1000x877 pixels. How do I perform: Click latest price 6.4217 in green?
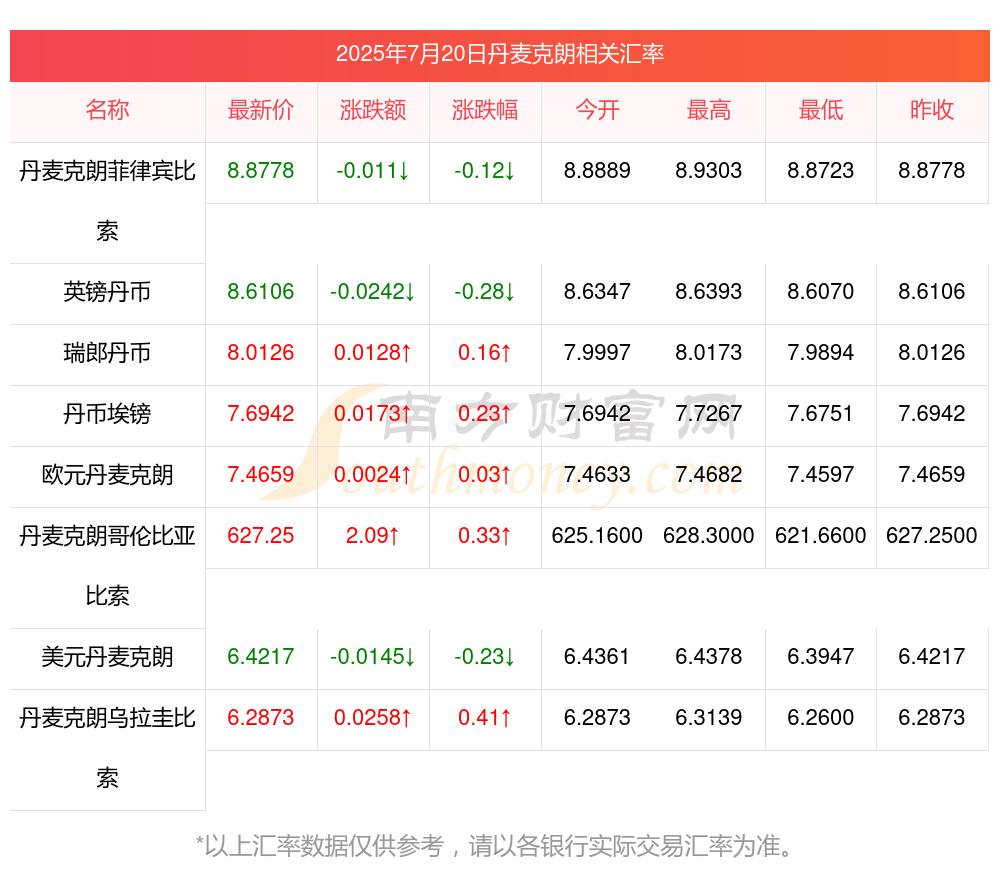tap(261, 657)
